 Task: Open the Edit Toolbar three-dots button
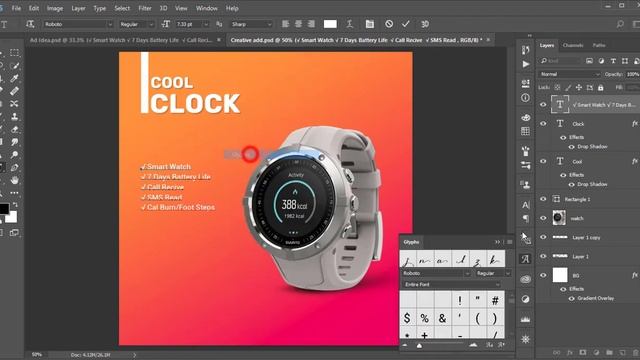14,193
